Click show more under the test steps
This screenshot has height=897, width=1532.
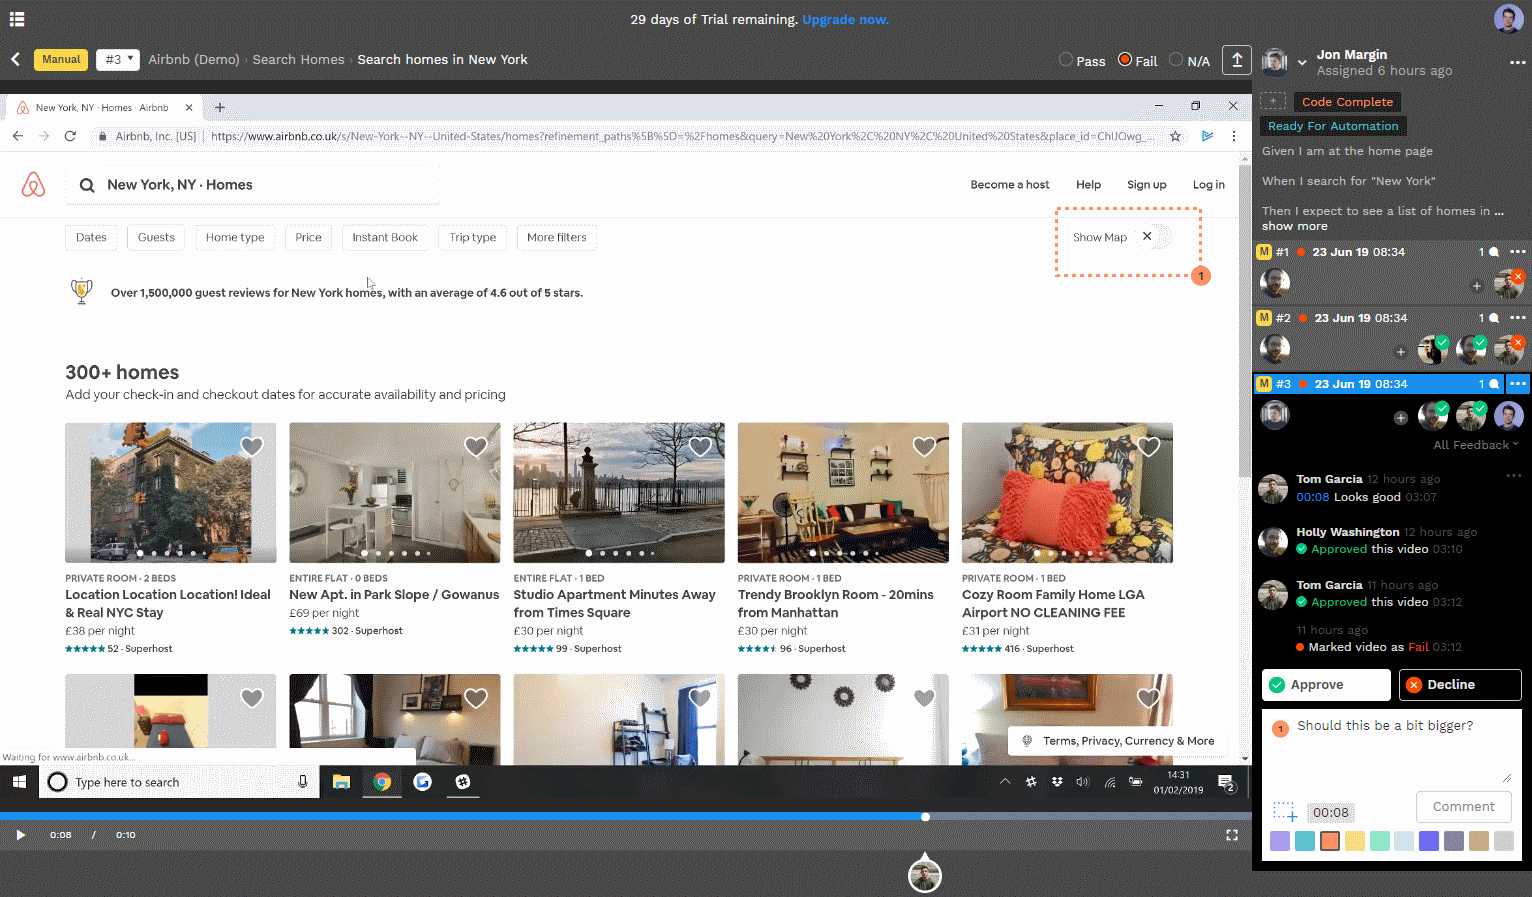point(1295,226)
